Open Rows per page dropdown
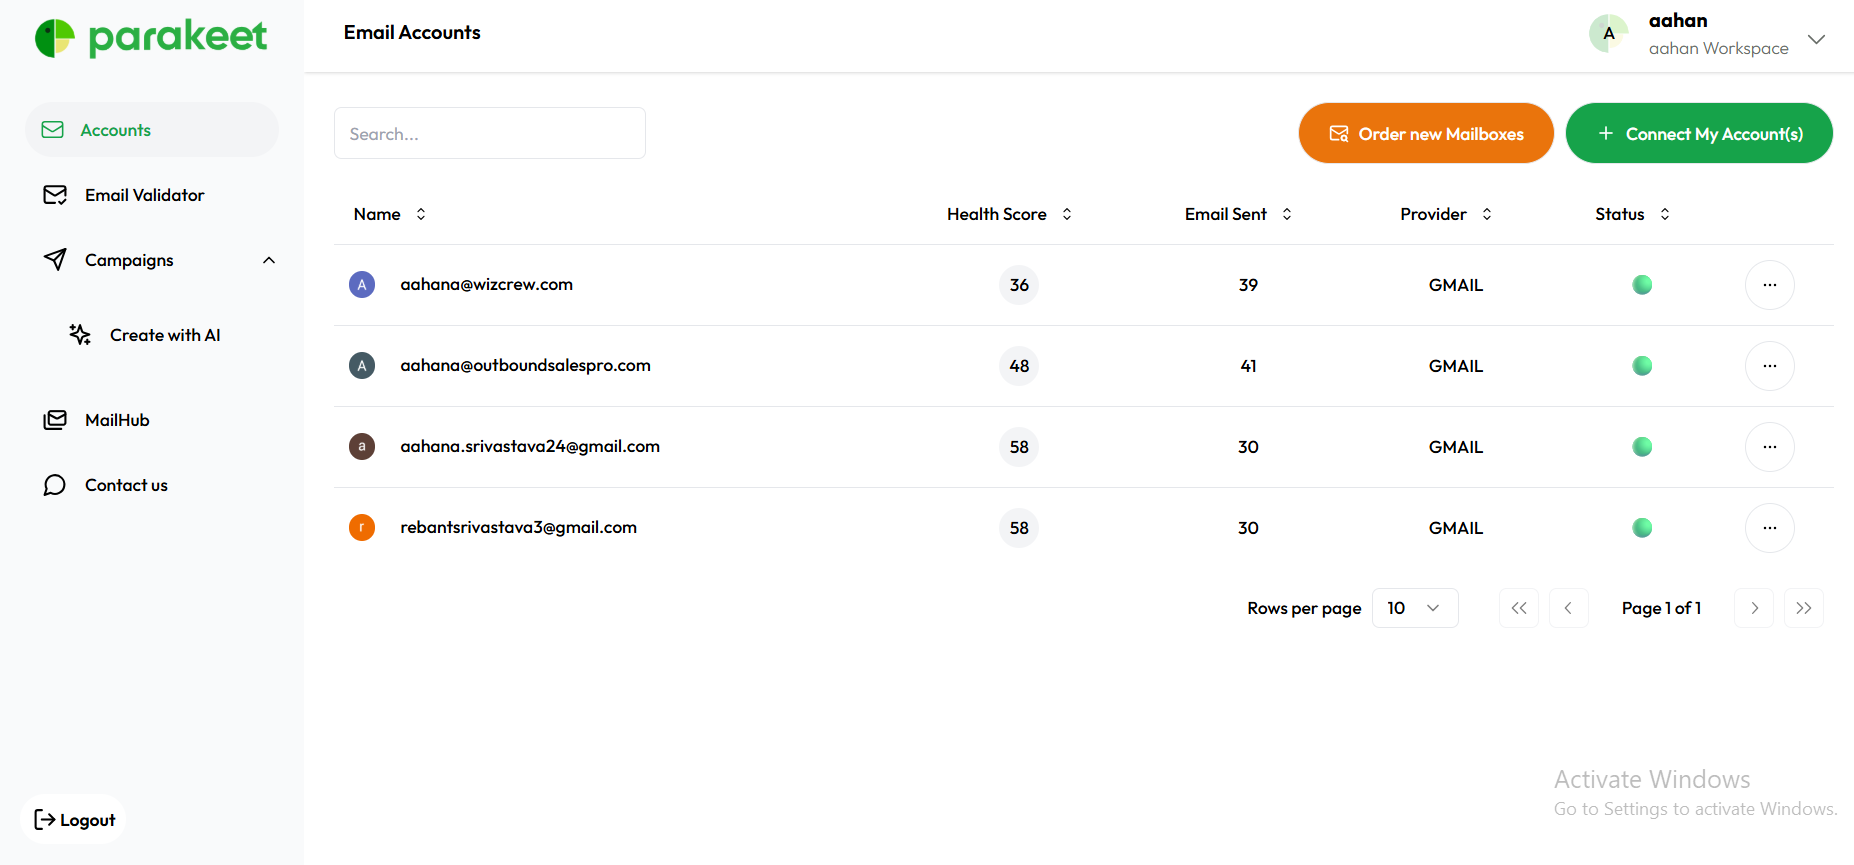1854x865 pixels. pyautogui.click(x=1414, y=608)
